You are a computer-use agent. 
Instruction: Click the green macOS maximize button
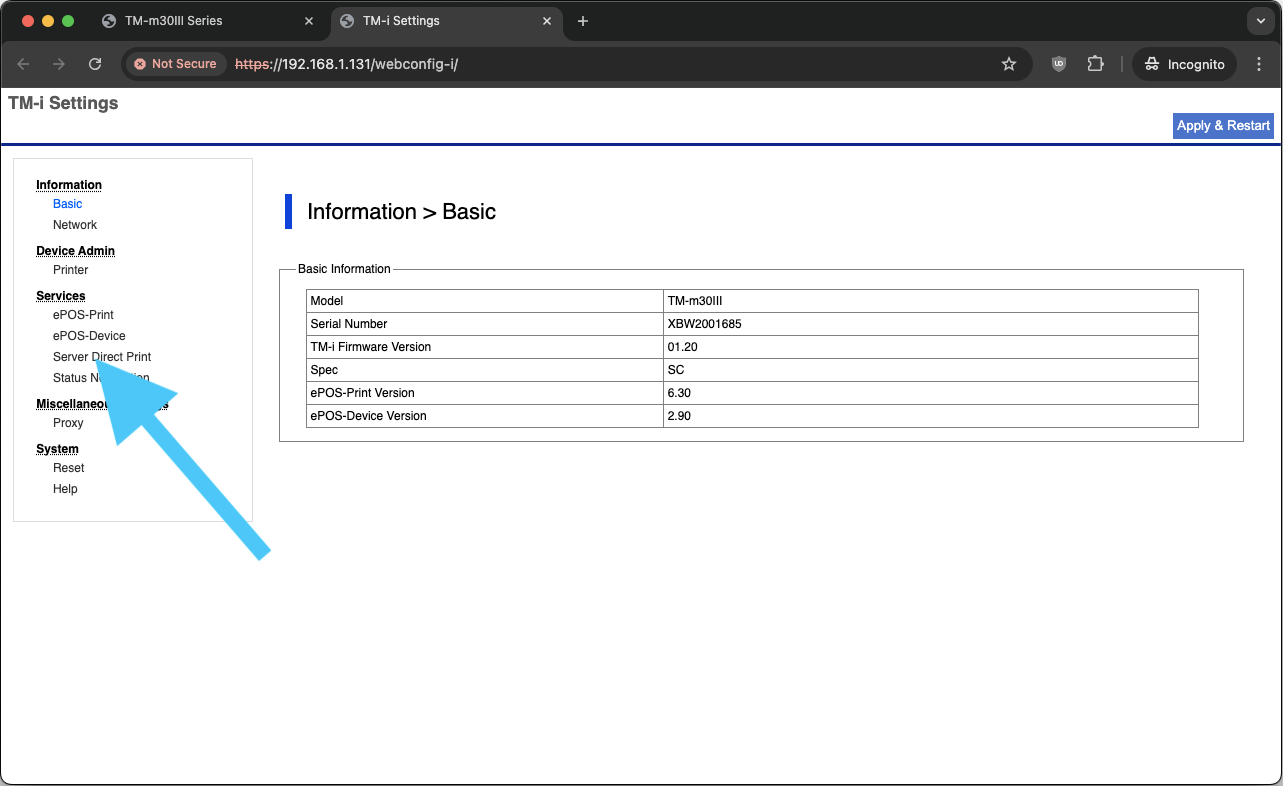pyautogui.click(x=68, y=21)
